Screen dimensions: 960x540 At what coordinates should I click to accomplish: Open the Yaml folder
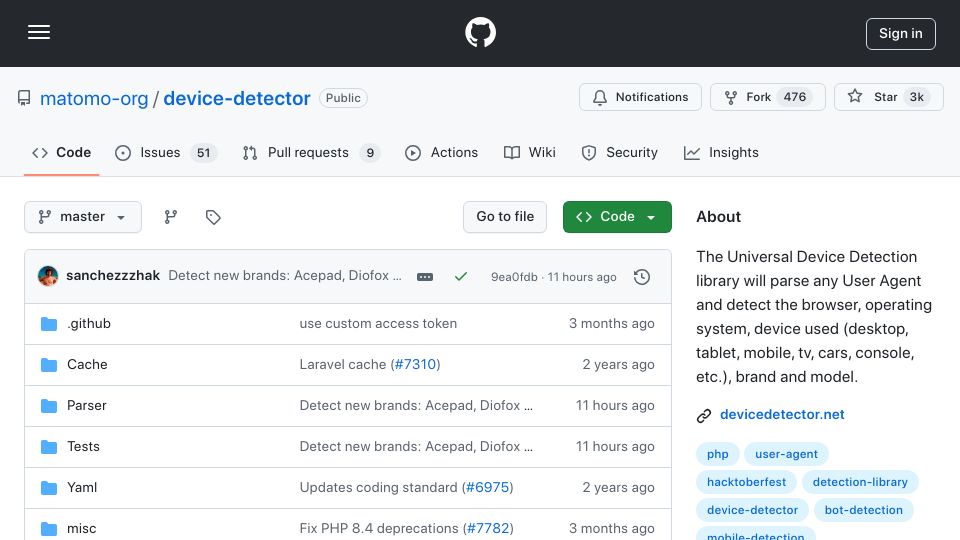coord(82,487)
